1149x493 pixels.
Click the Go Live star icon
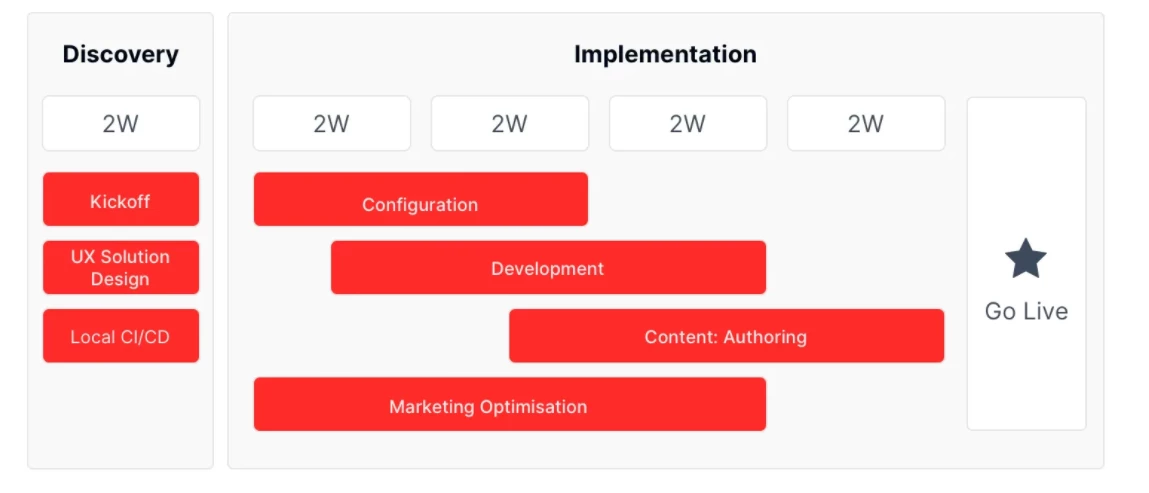tap(1025, 259)
